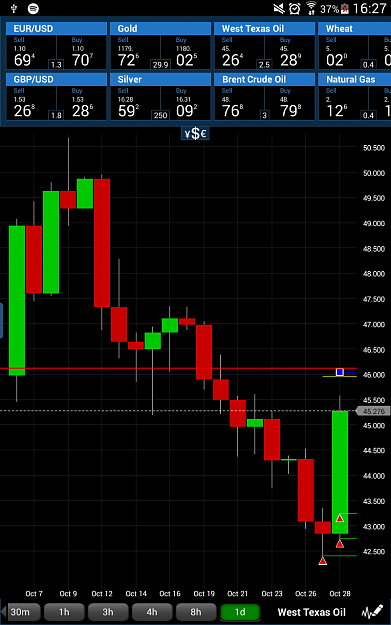391x625 pixels.
Task: Tap Wheat Sell price 5.02
Action: tap(336, 56)
